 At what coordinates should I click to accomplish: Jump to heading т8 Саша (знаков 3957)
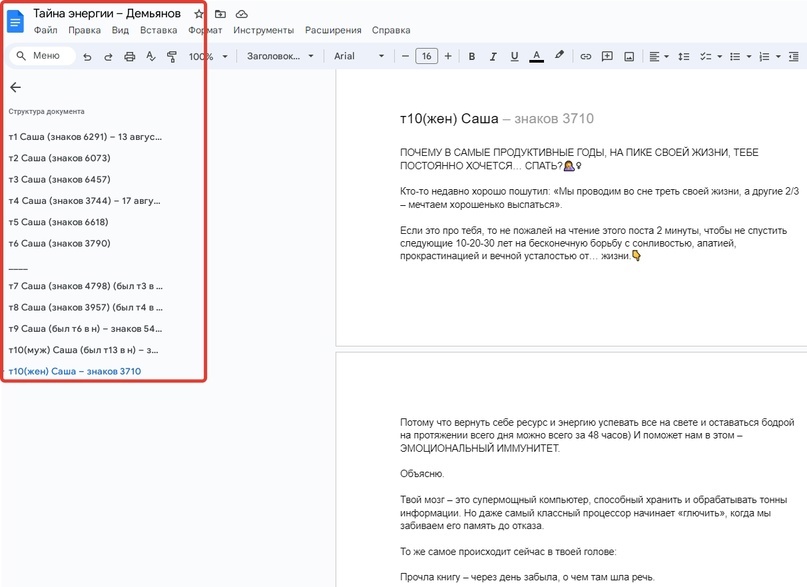[85, 308]
